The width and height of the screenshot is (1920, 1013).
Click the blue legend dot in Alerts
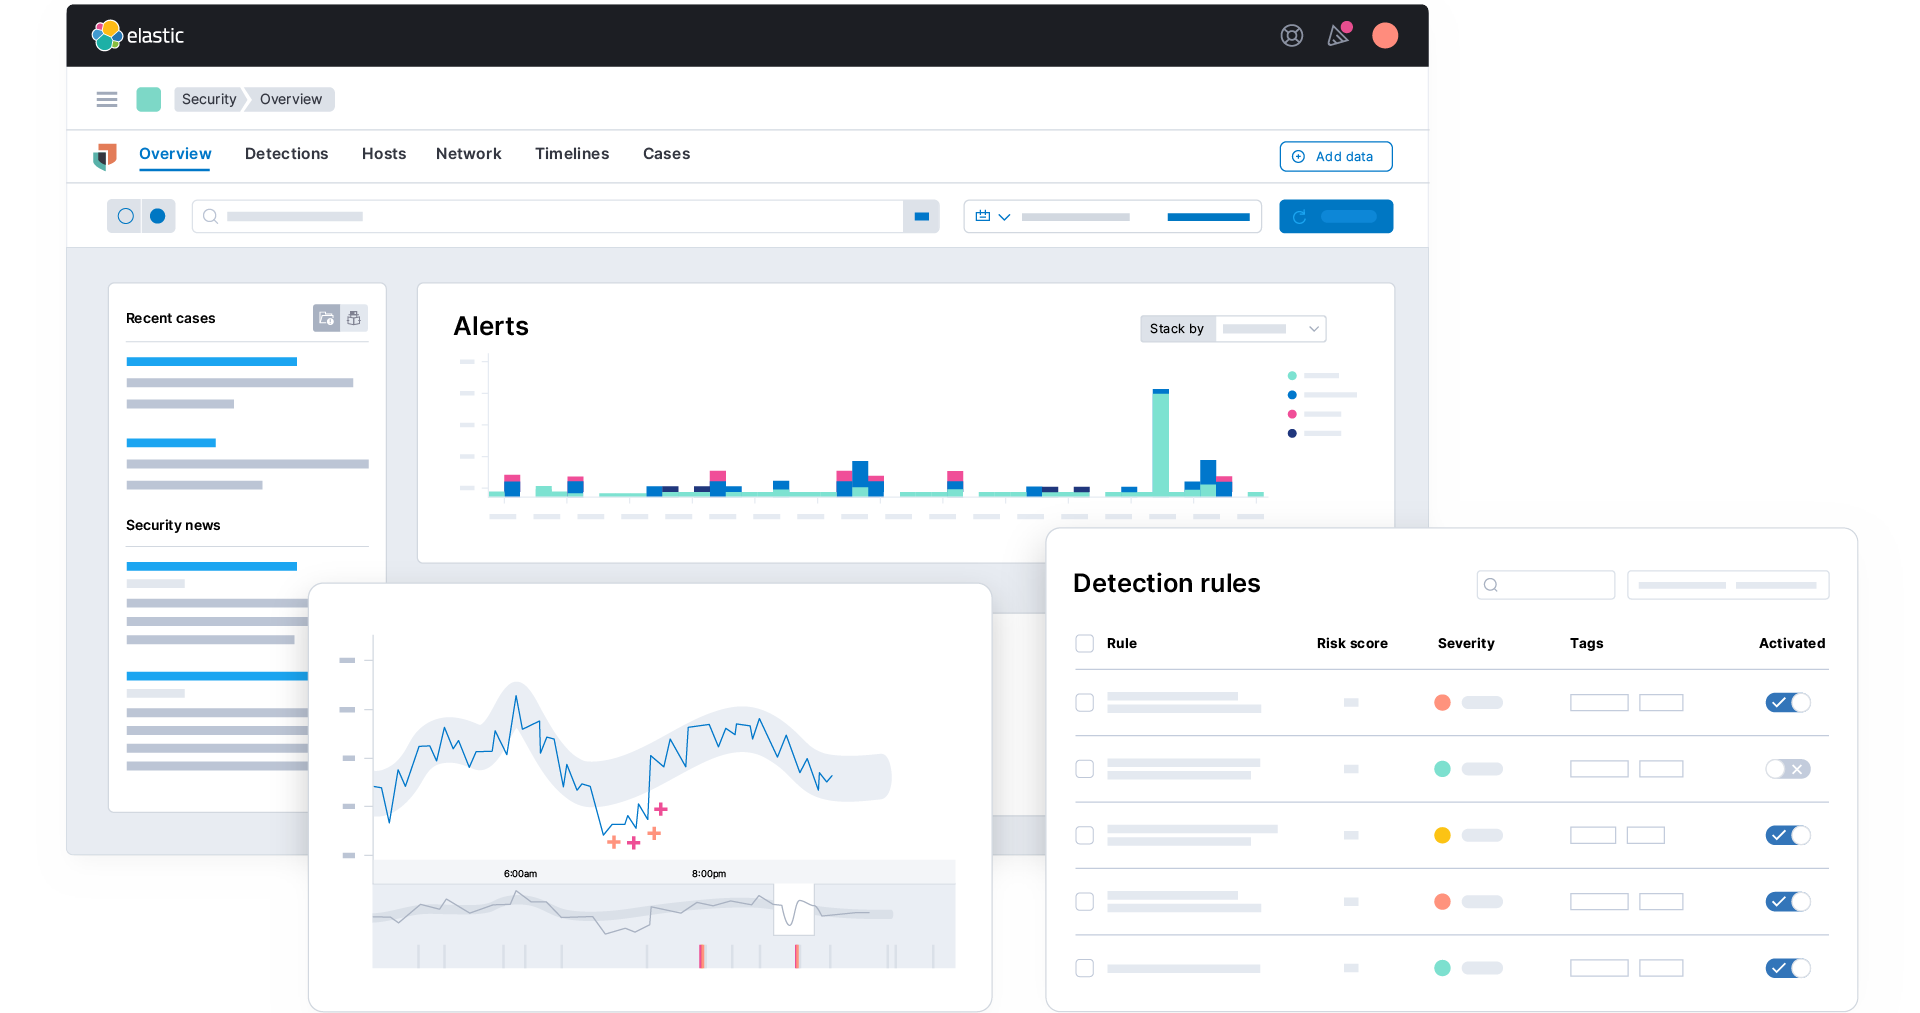pyautogui.click(x=1292, y=395)
